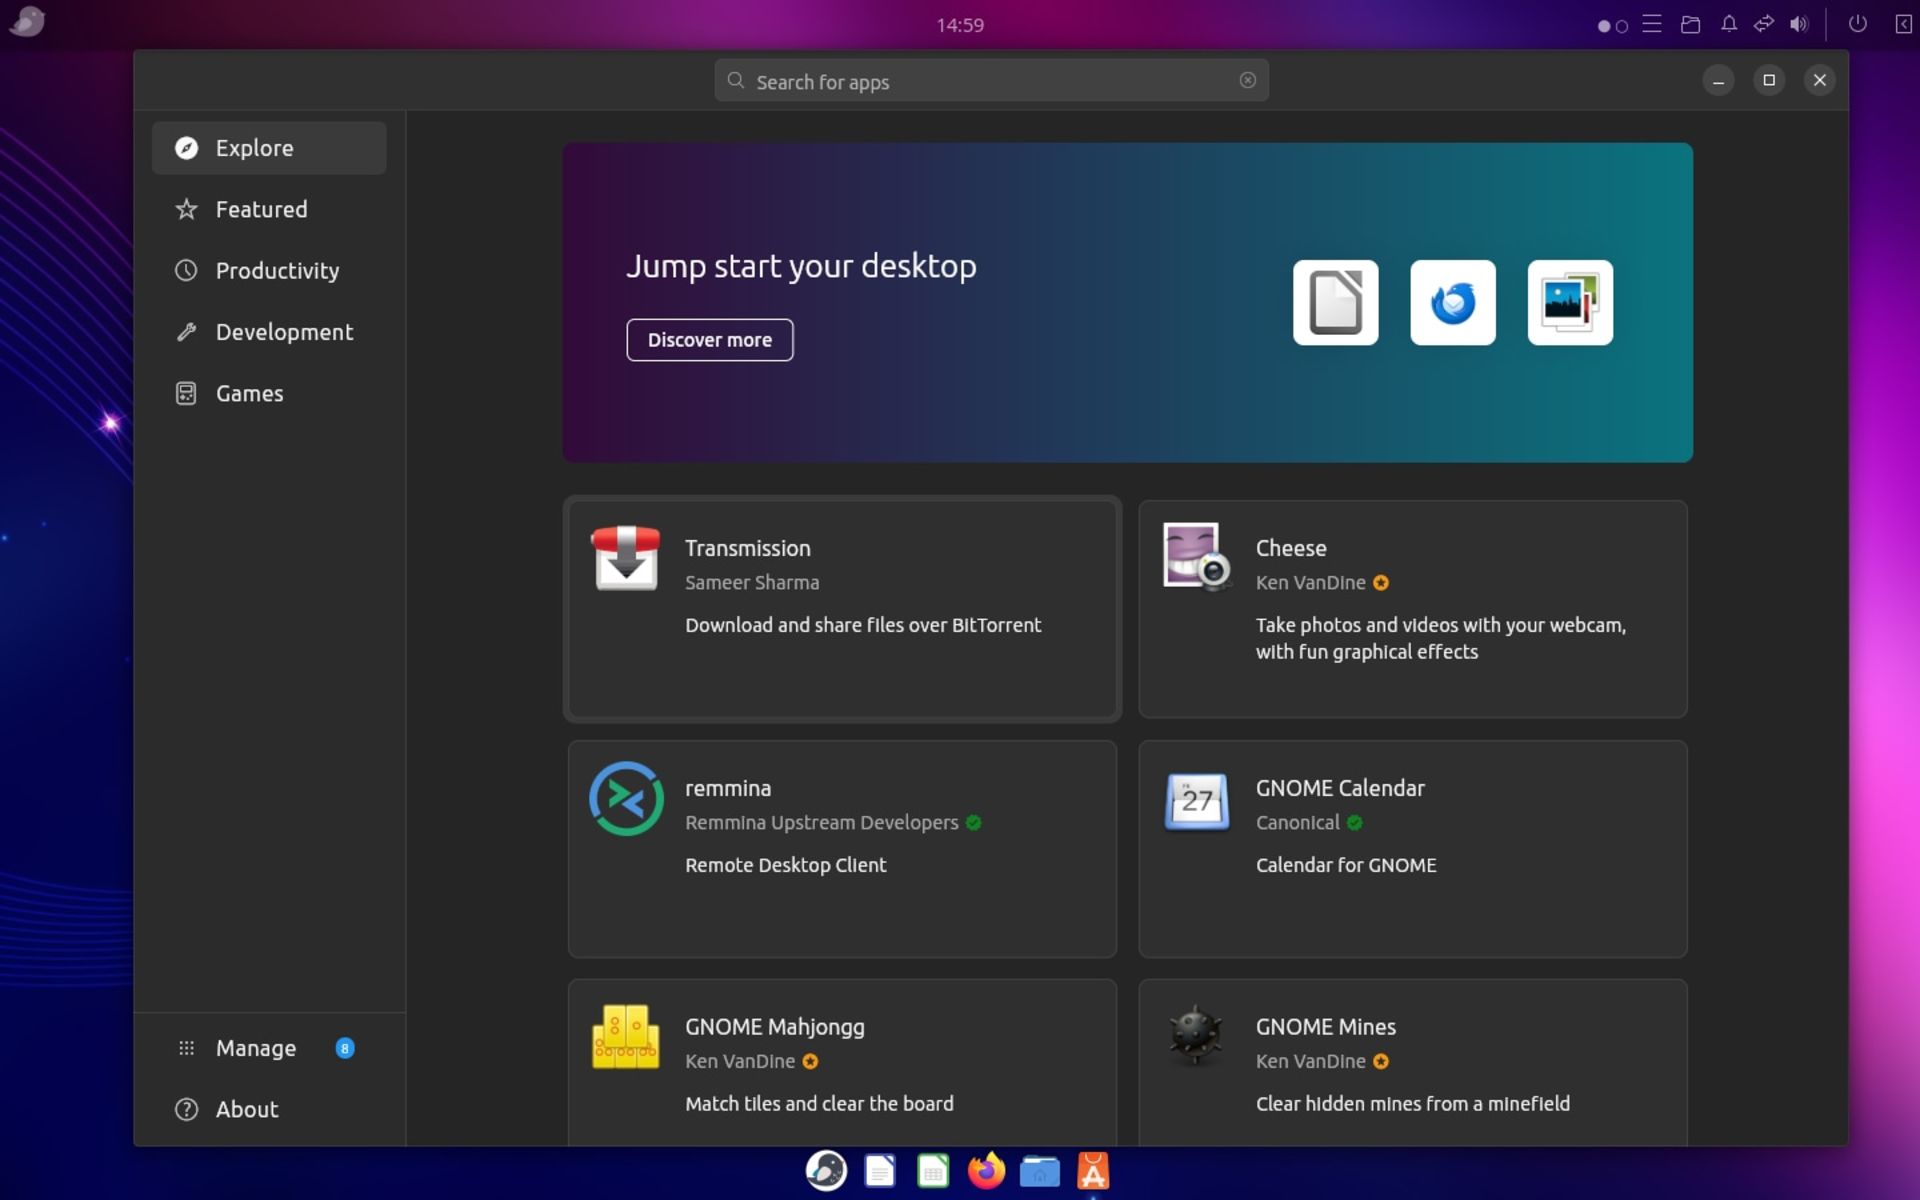The width and height of the screenshot is (1920, 1200).
Task: Open the remmina app title
Action: pyautogui.click(x=728, y=788)
